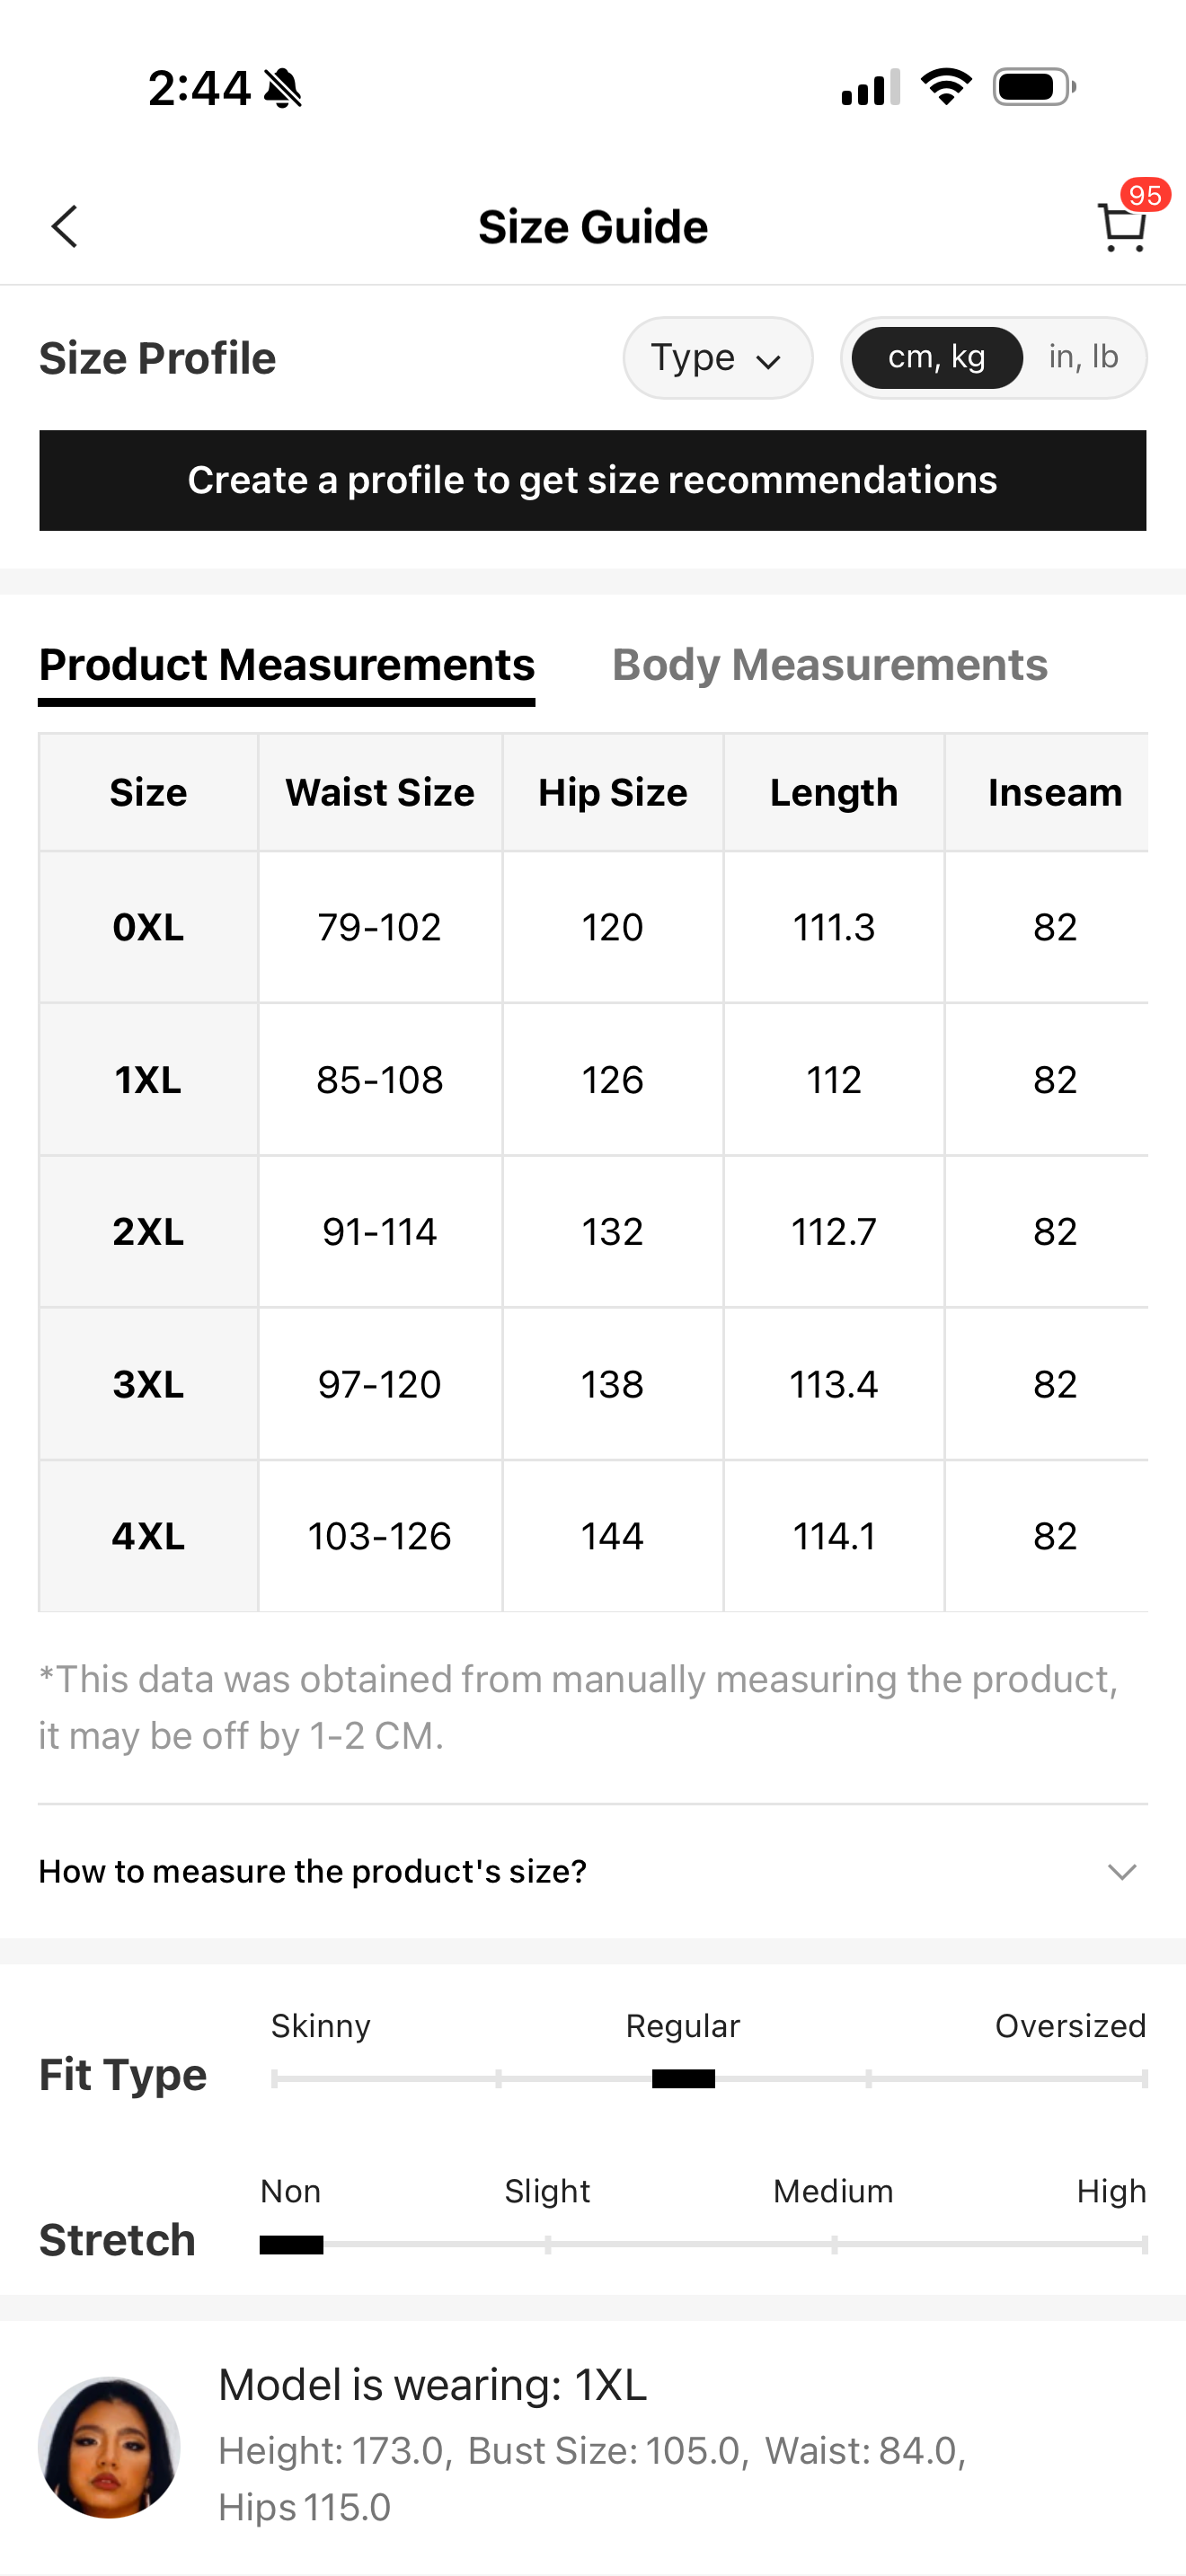Viewport: 1186px width, 2576px height.
Task: Tap the muted bell status icon
Action: click(x=283, y=88)
